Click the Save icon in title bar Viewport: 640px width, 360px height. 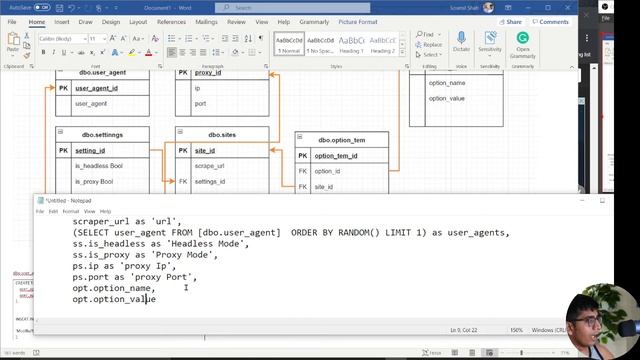tap(59, 7)
